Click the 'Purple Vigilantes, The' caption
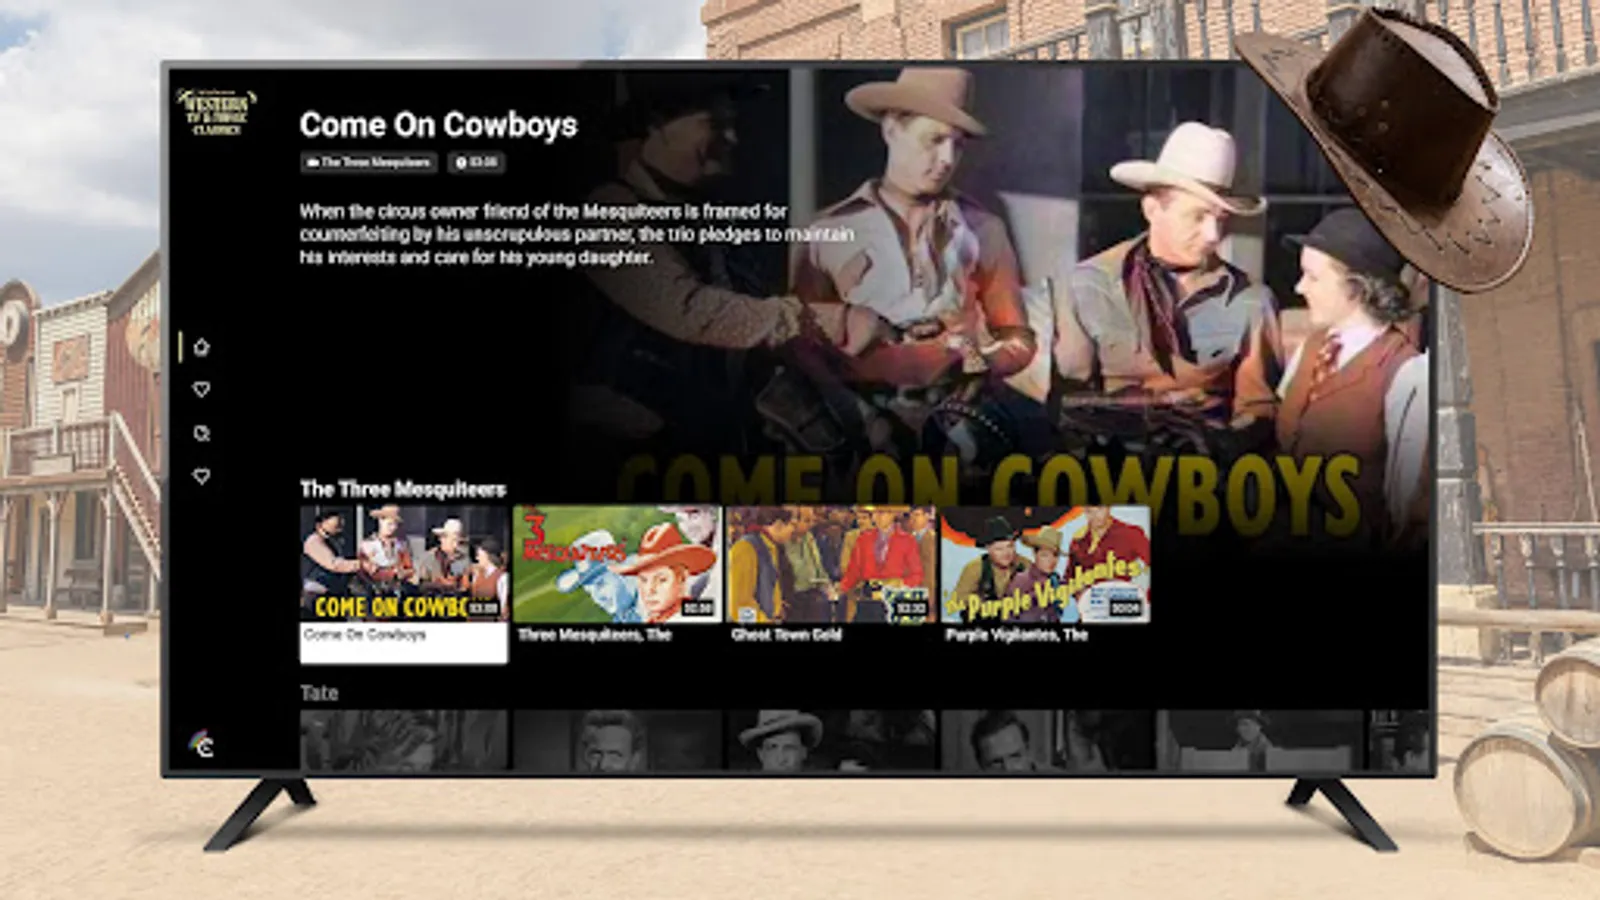 1017,635
